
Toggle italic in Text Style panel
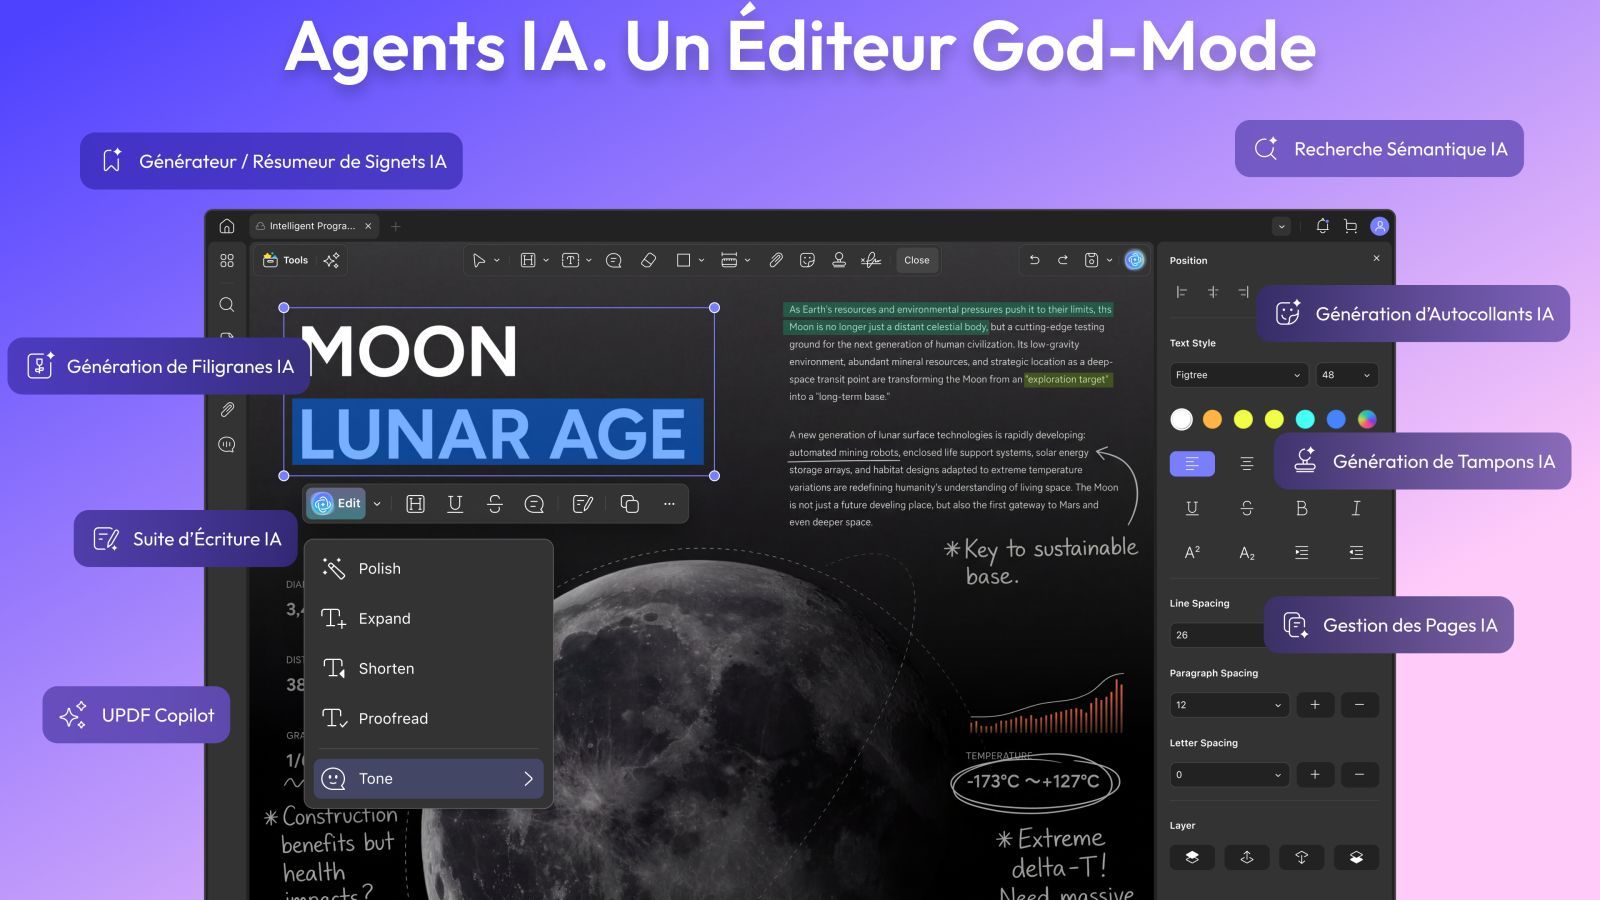(1355, 508)
